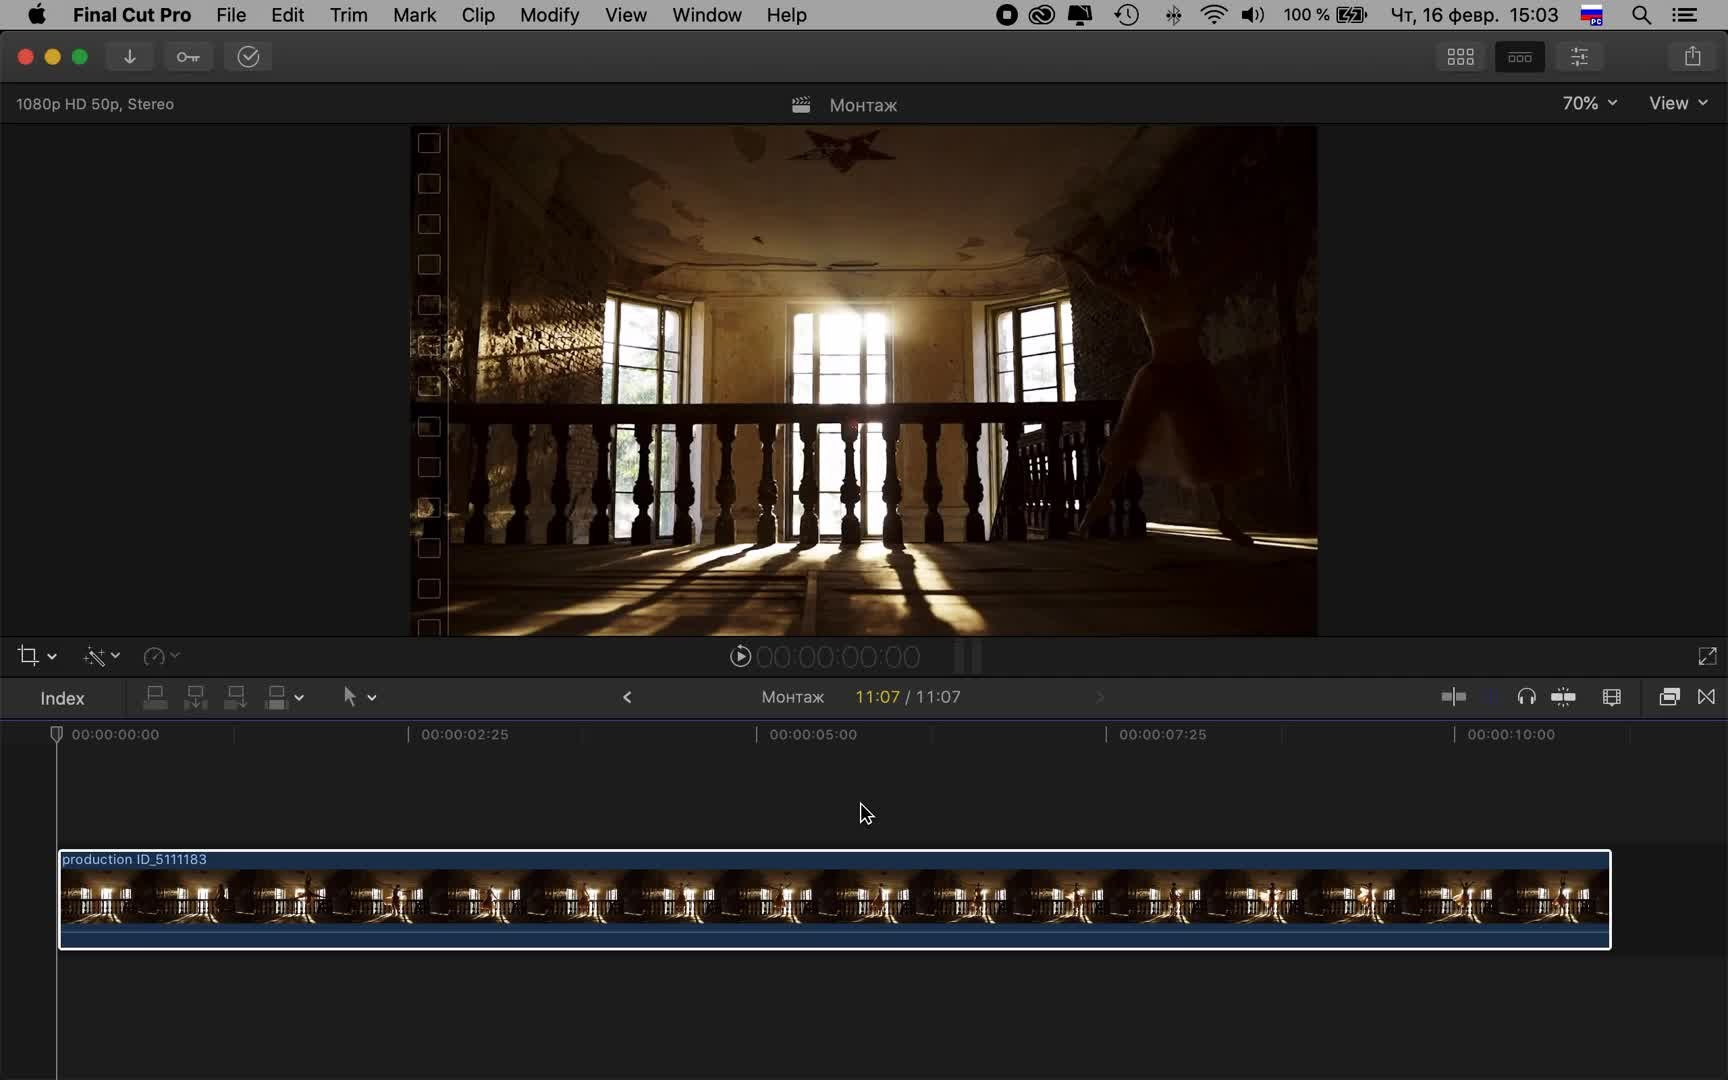Open the Clip menu
The image size is (1728, 1080).
(x=477, y=15)
